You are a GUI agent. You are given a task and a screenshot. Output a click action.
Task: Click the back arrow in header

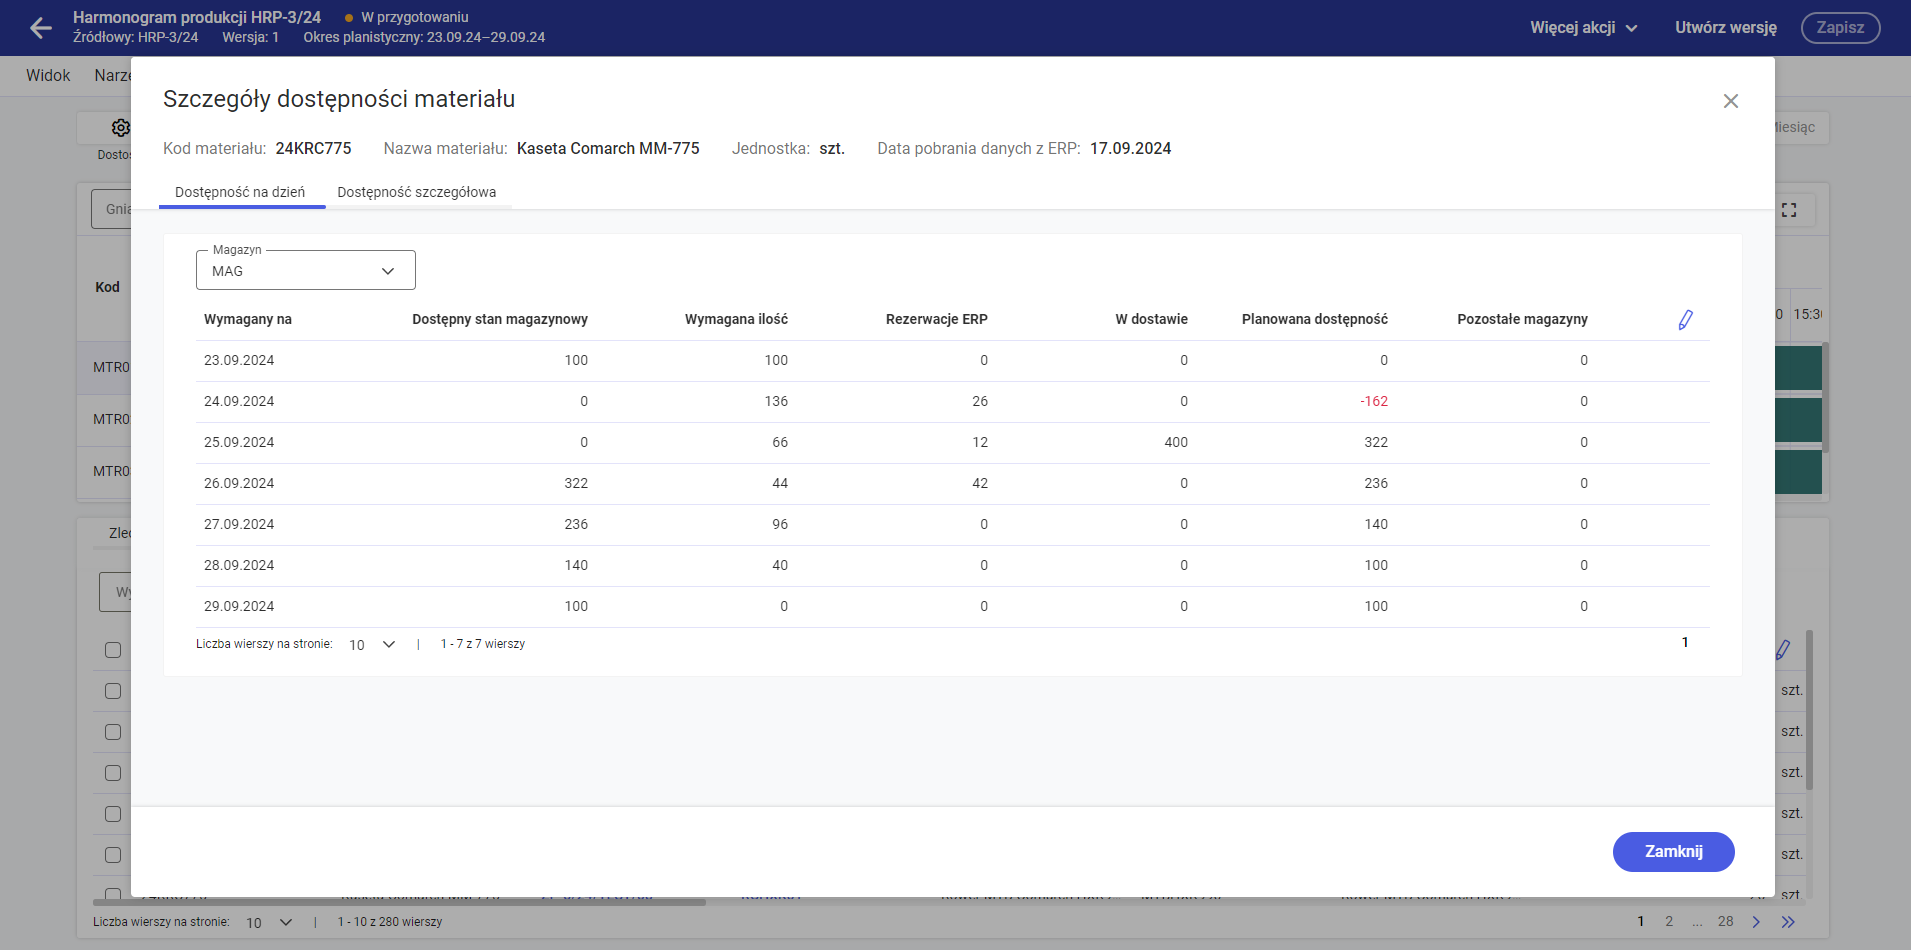pyautogui.click(x=41, y=28)
